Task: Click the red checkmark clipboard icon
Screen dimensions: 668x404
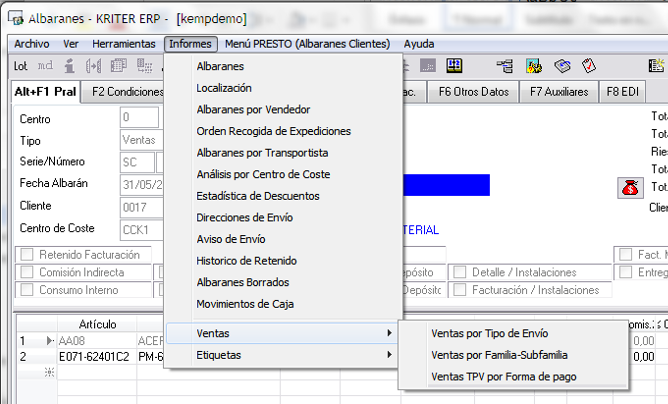Action: pos(589,66)
